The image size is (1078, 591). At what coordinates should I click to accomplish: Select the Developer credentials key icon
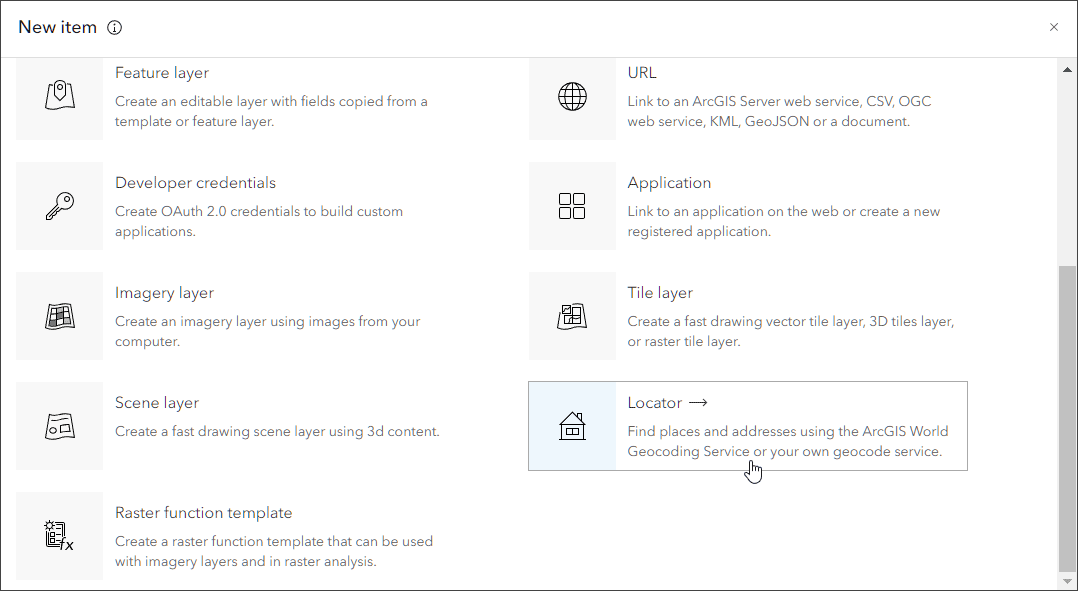60,206
